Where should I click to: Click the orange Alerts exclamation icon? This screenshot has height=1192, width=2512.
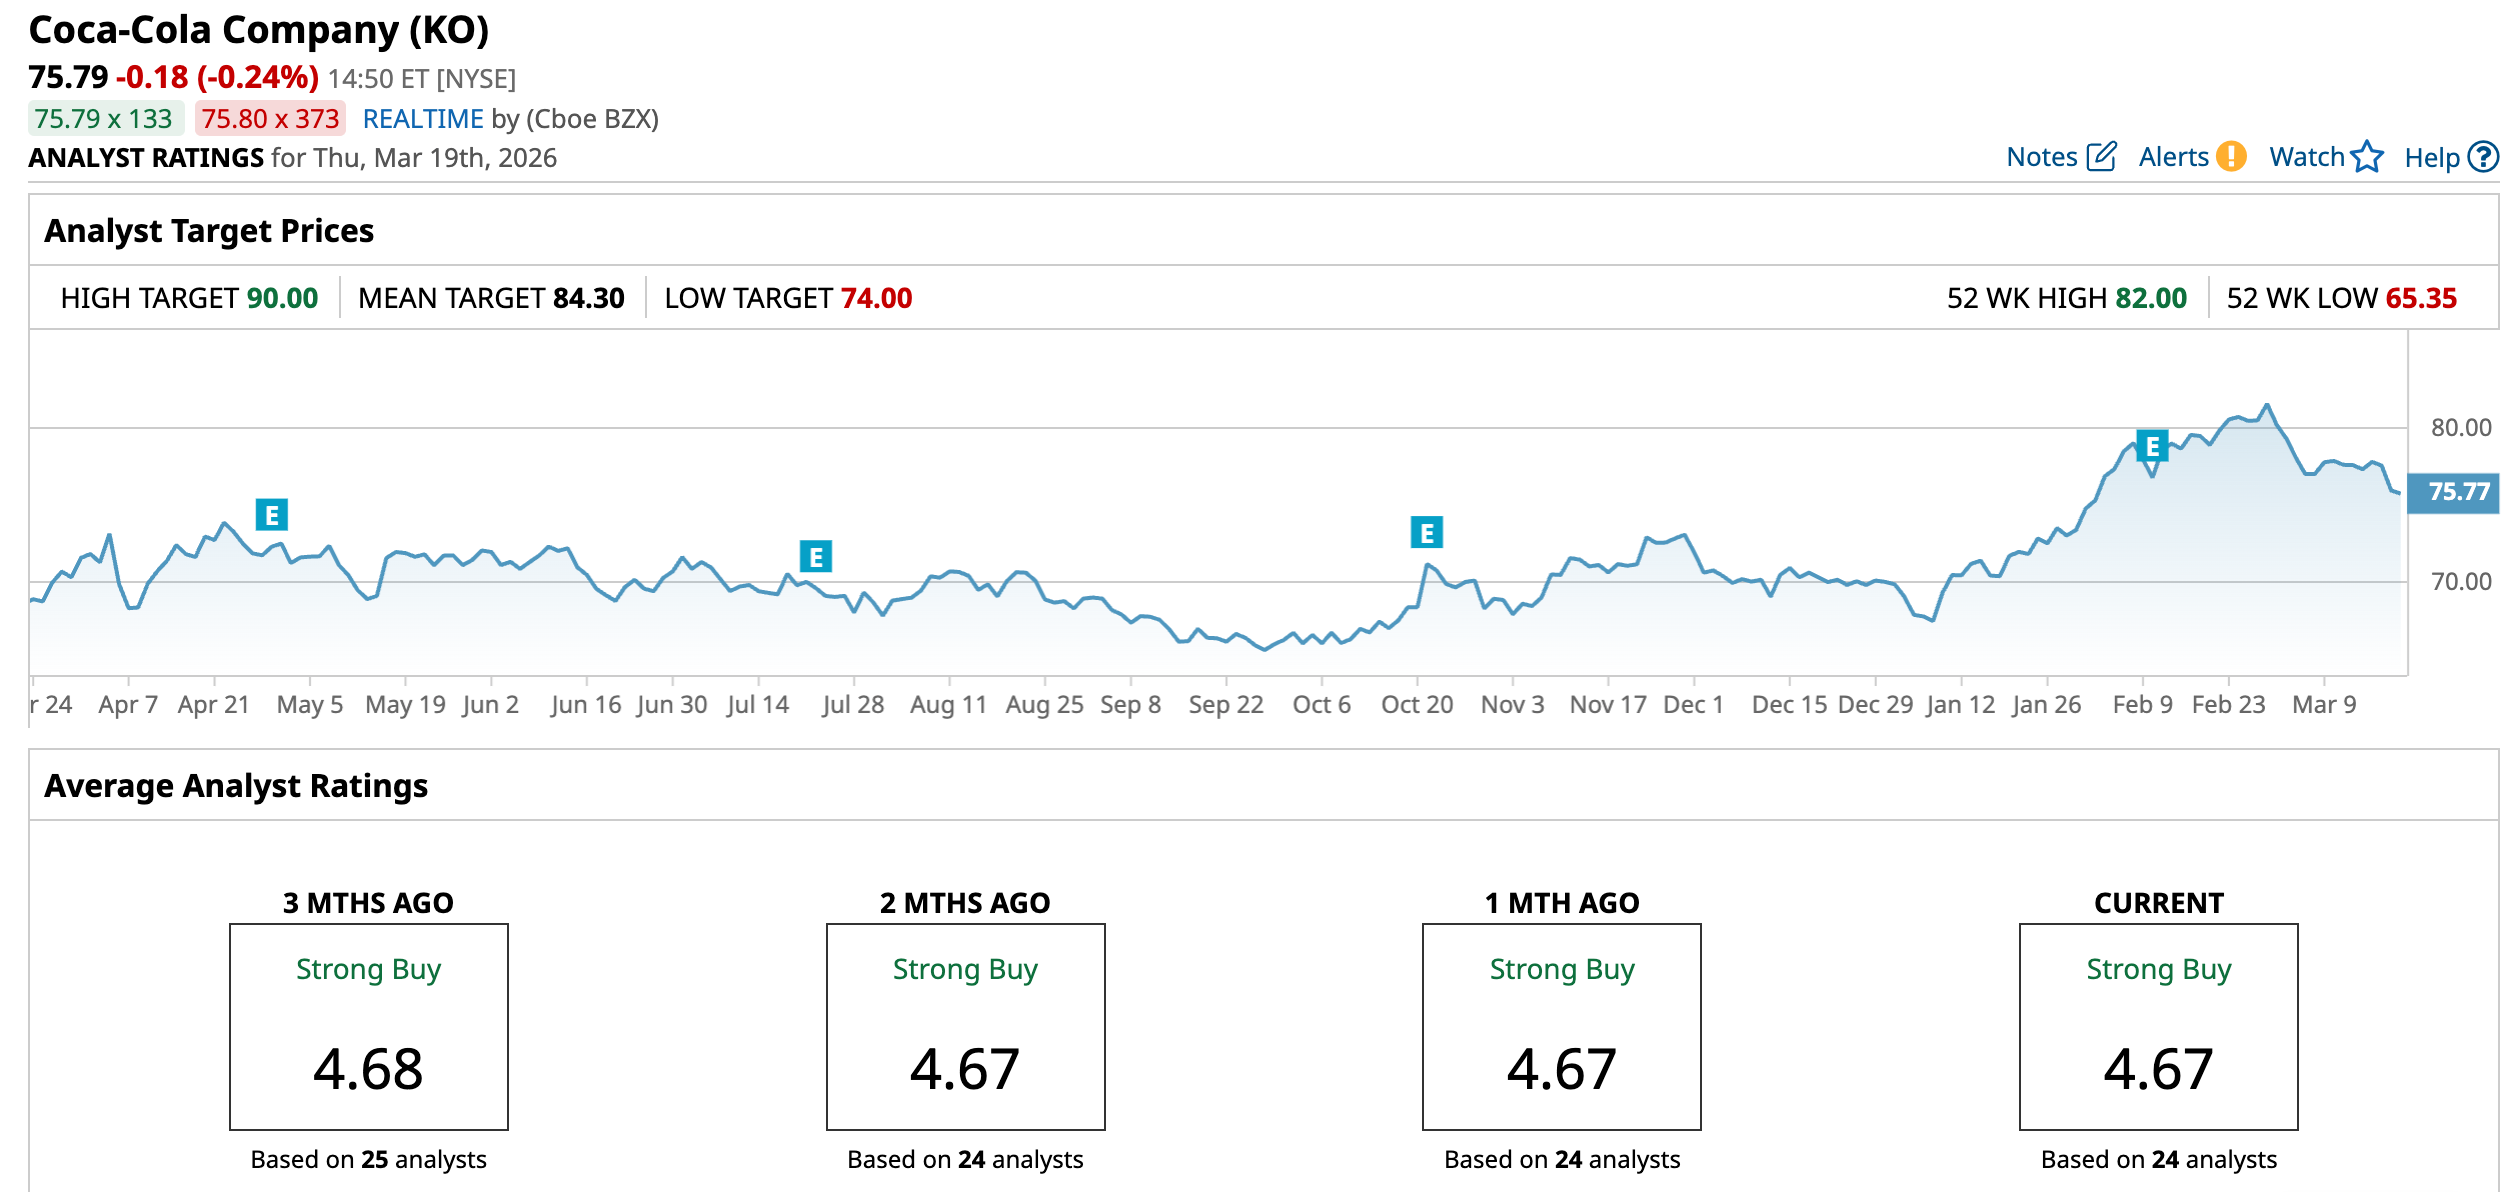2230,157
